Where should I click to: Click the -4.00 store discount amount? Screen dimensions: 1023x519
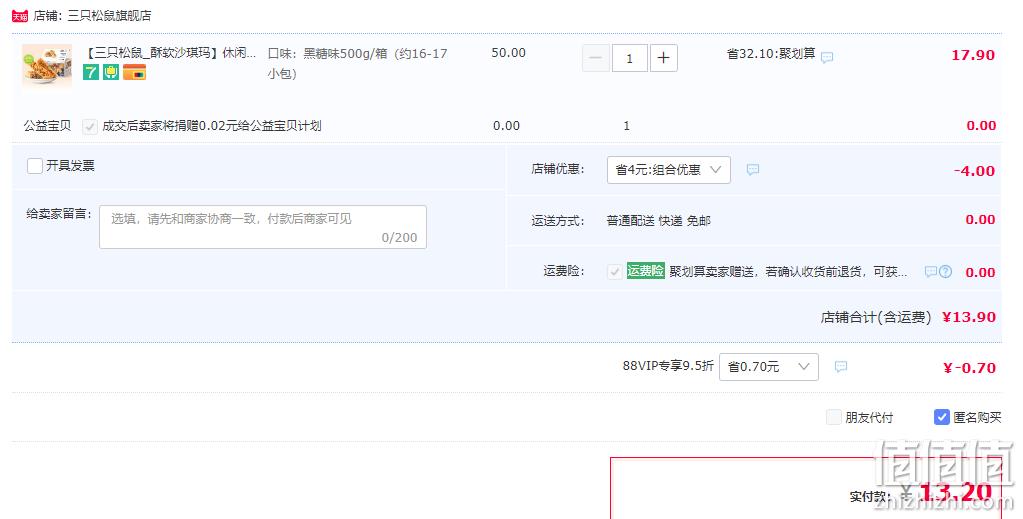tap(974, 171)
